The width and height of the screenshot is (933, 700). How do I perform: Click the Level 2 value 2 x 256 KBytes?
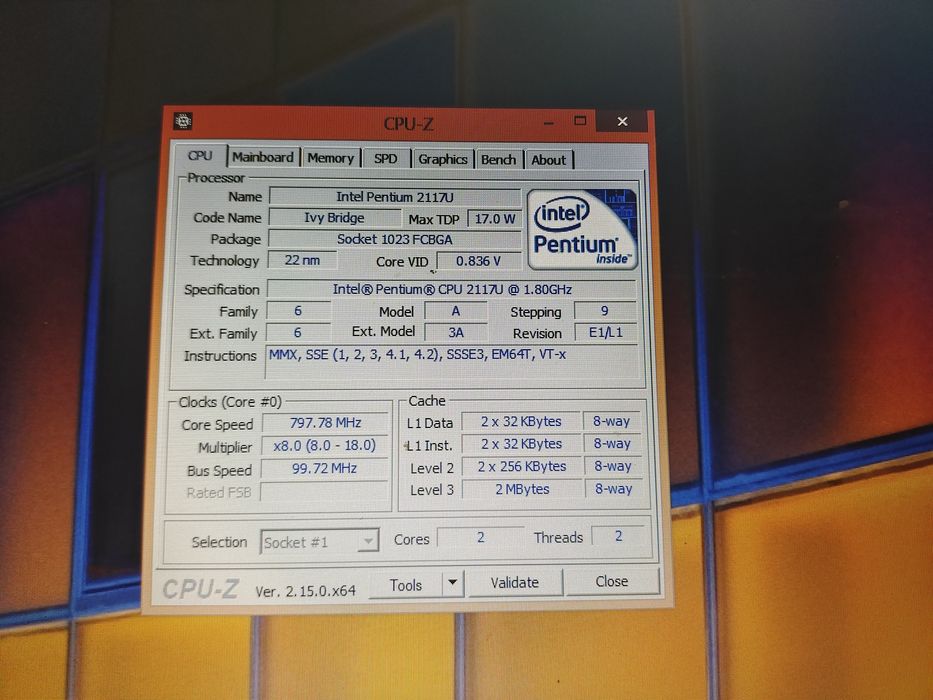pos(522,467)
